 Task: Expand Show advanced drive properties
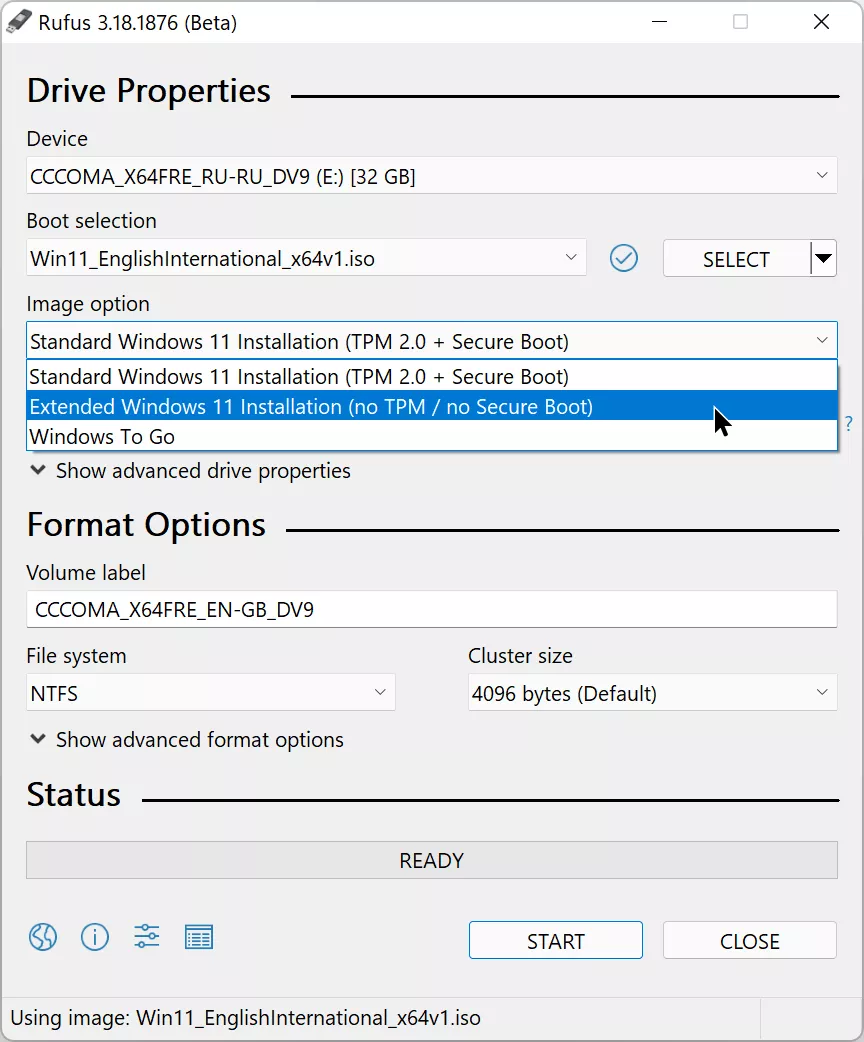tap(190, 470)
